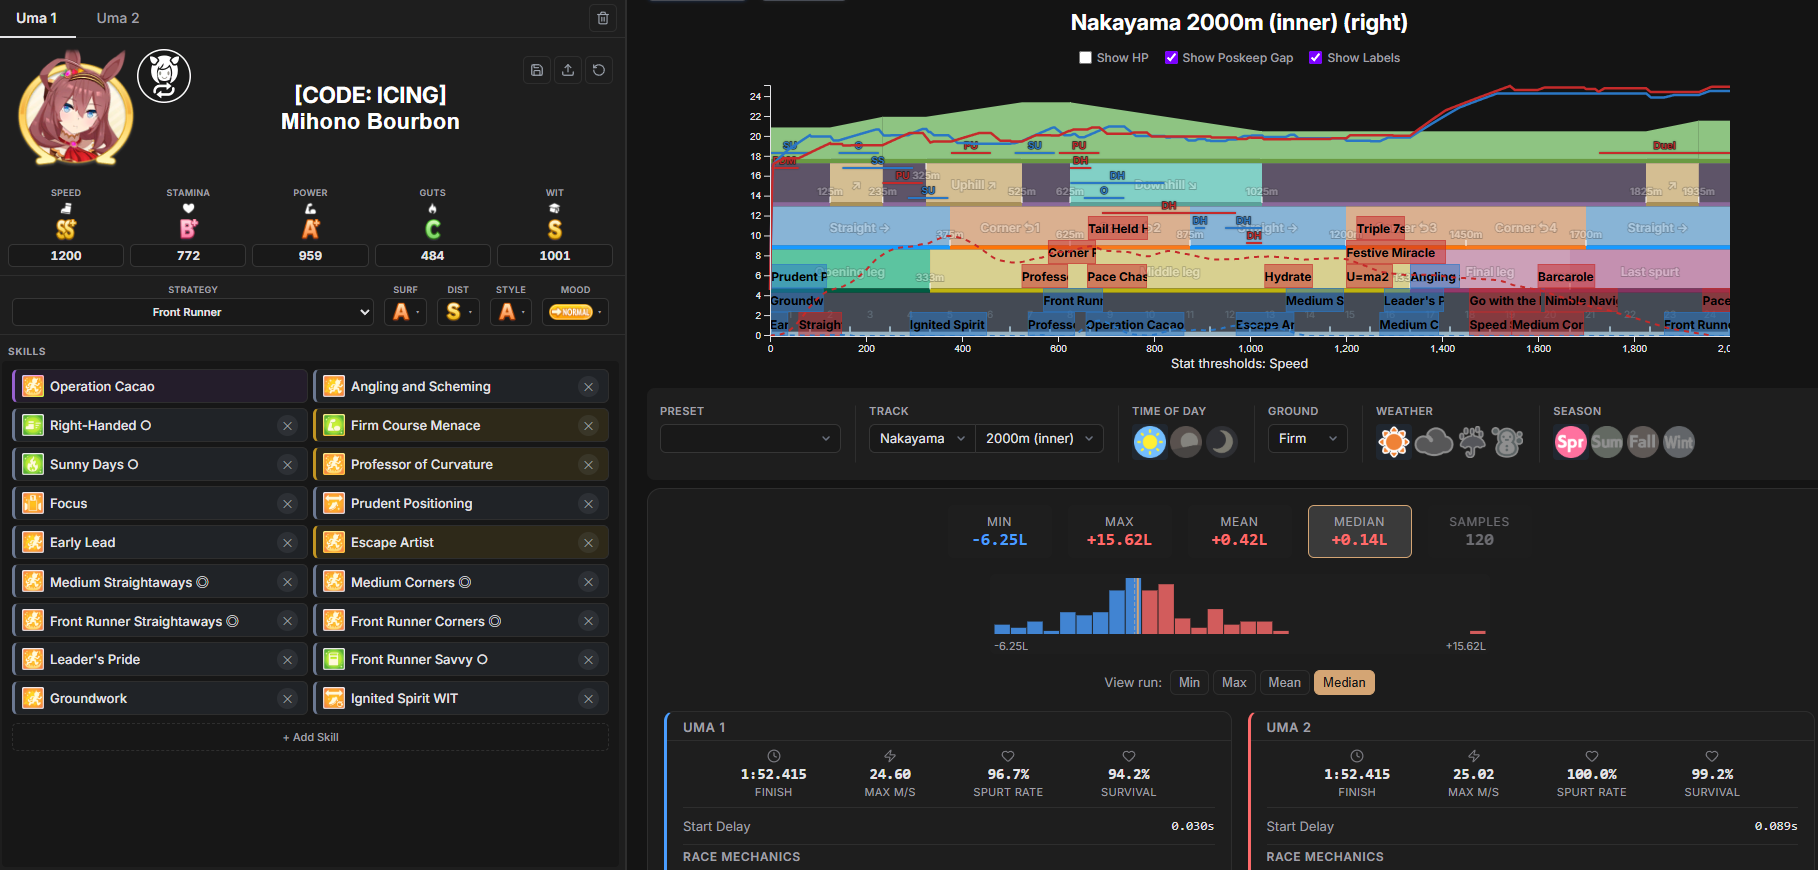Click the export upload icon

click(568, 70)
